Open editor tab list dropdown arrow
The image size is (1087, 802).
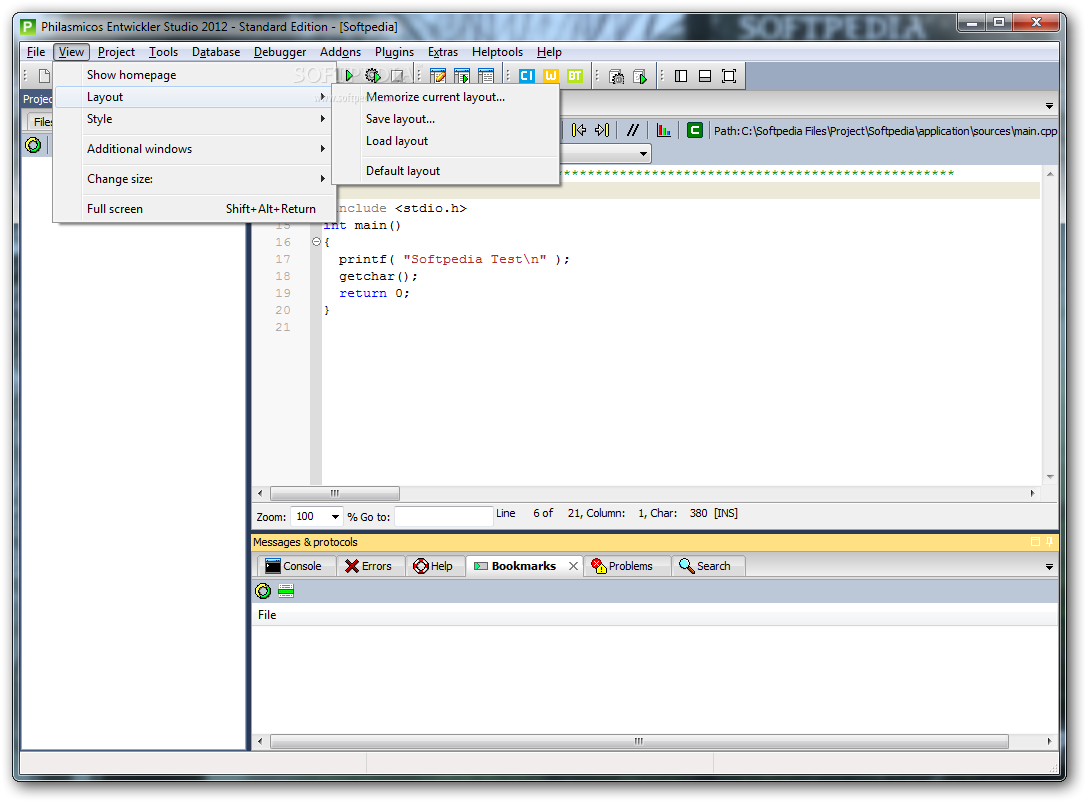[1049, 106]
